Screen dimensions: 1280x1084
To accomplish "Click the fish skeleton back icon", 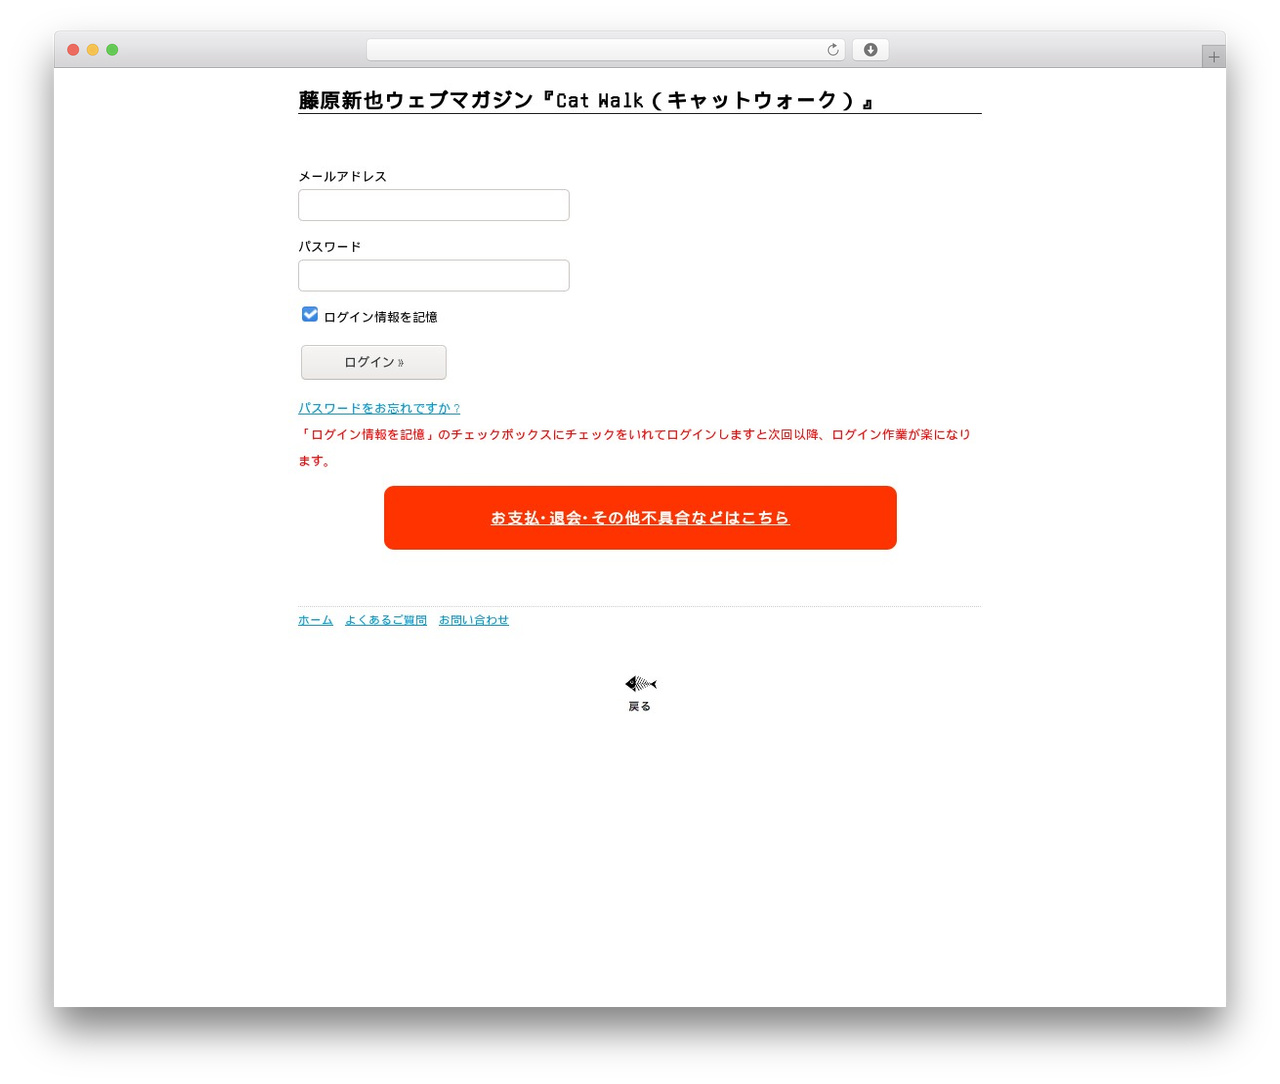I will click(x=640, y=684).
